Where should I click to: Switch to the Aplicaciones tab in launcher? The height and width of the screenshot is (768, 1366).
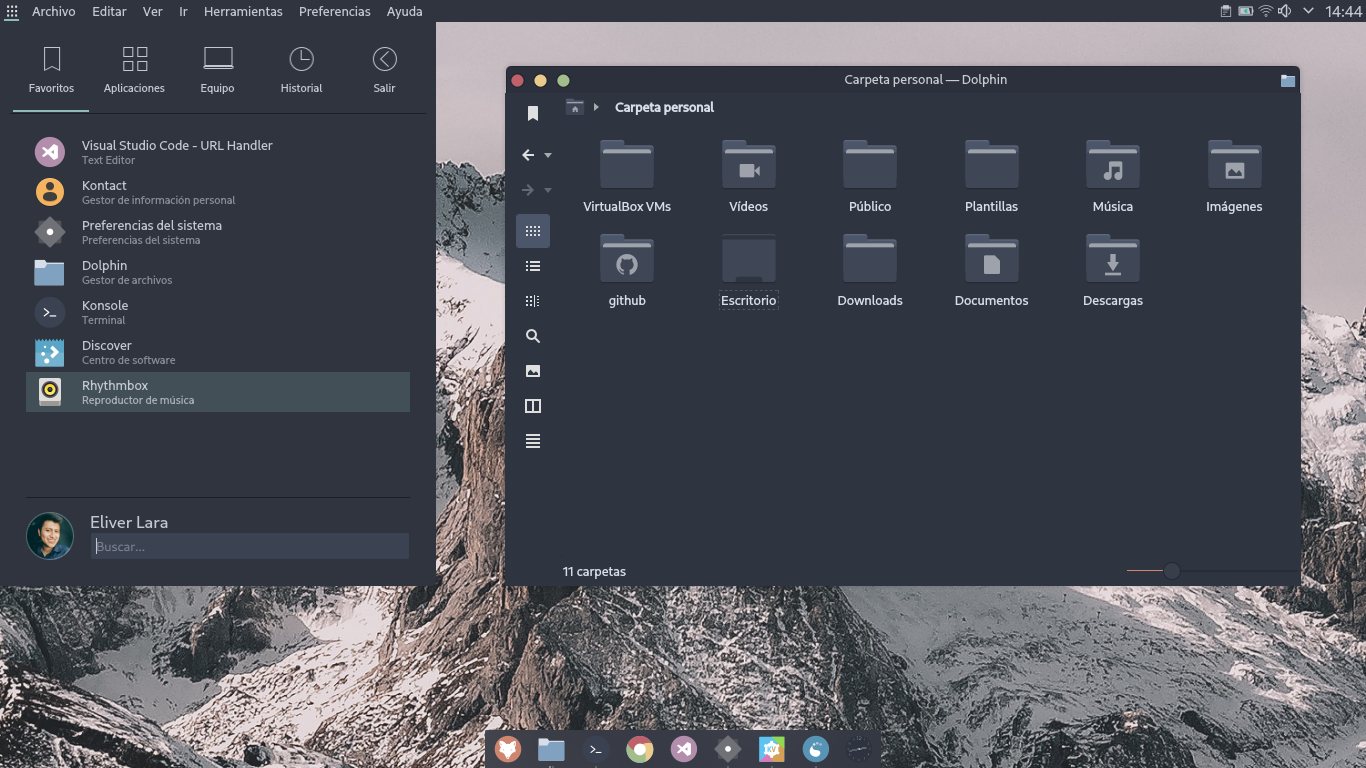(134, 70)
